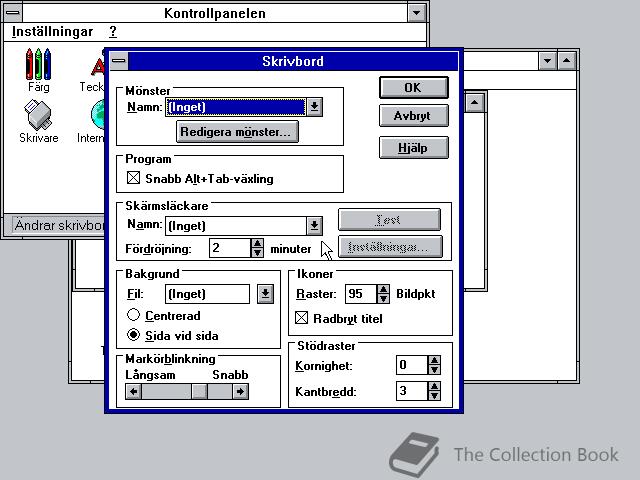Toggle the Radbryt titel checkbox
The height and width of the screenshot is (480, 640).
pos(301,318)
